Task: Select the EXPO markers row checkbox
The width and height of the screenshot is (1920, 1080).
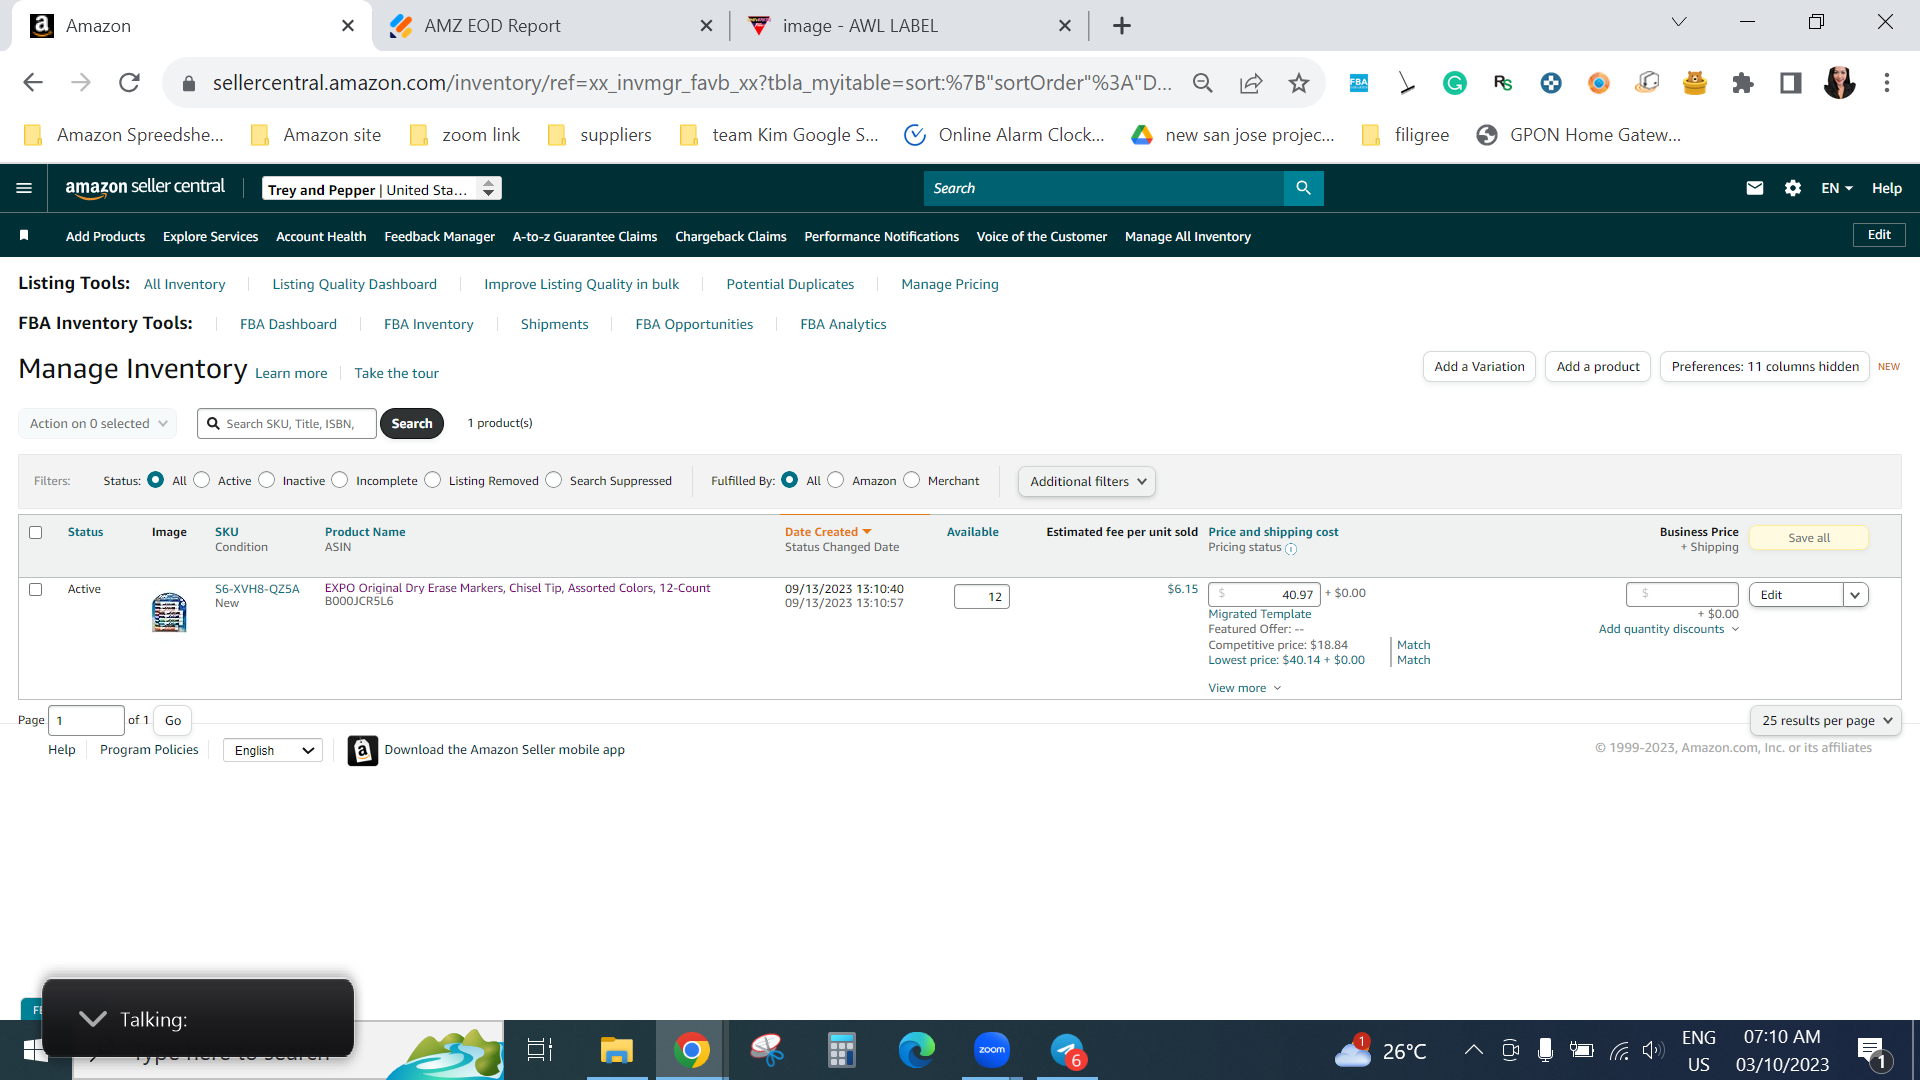Action: point(36,589)
